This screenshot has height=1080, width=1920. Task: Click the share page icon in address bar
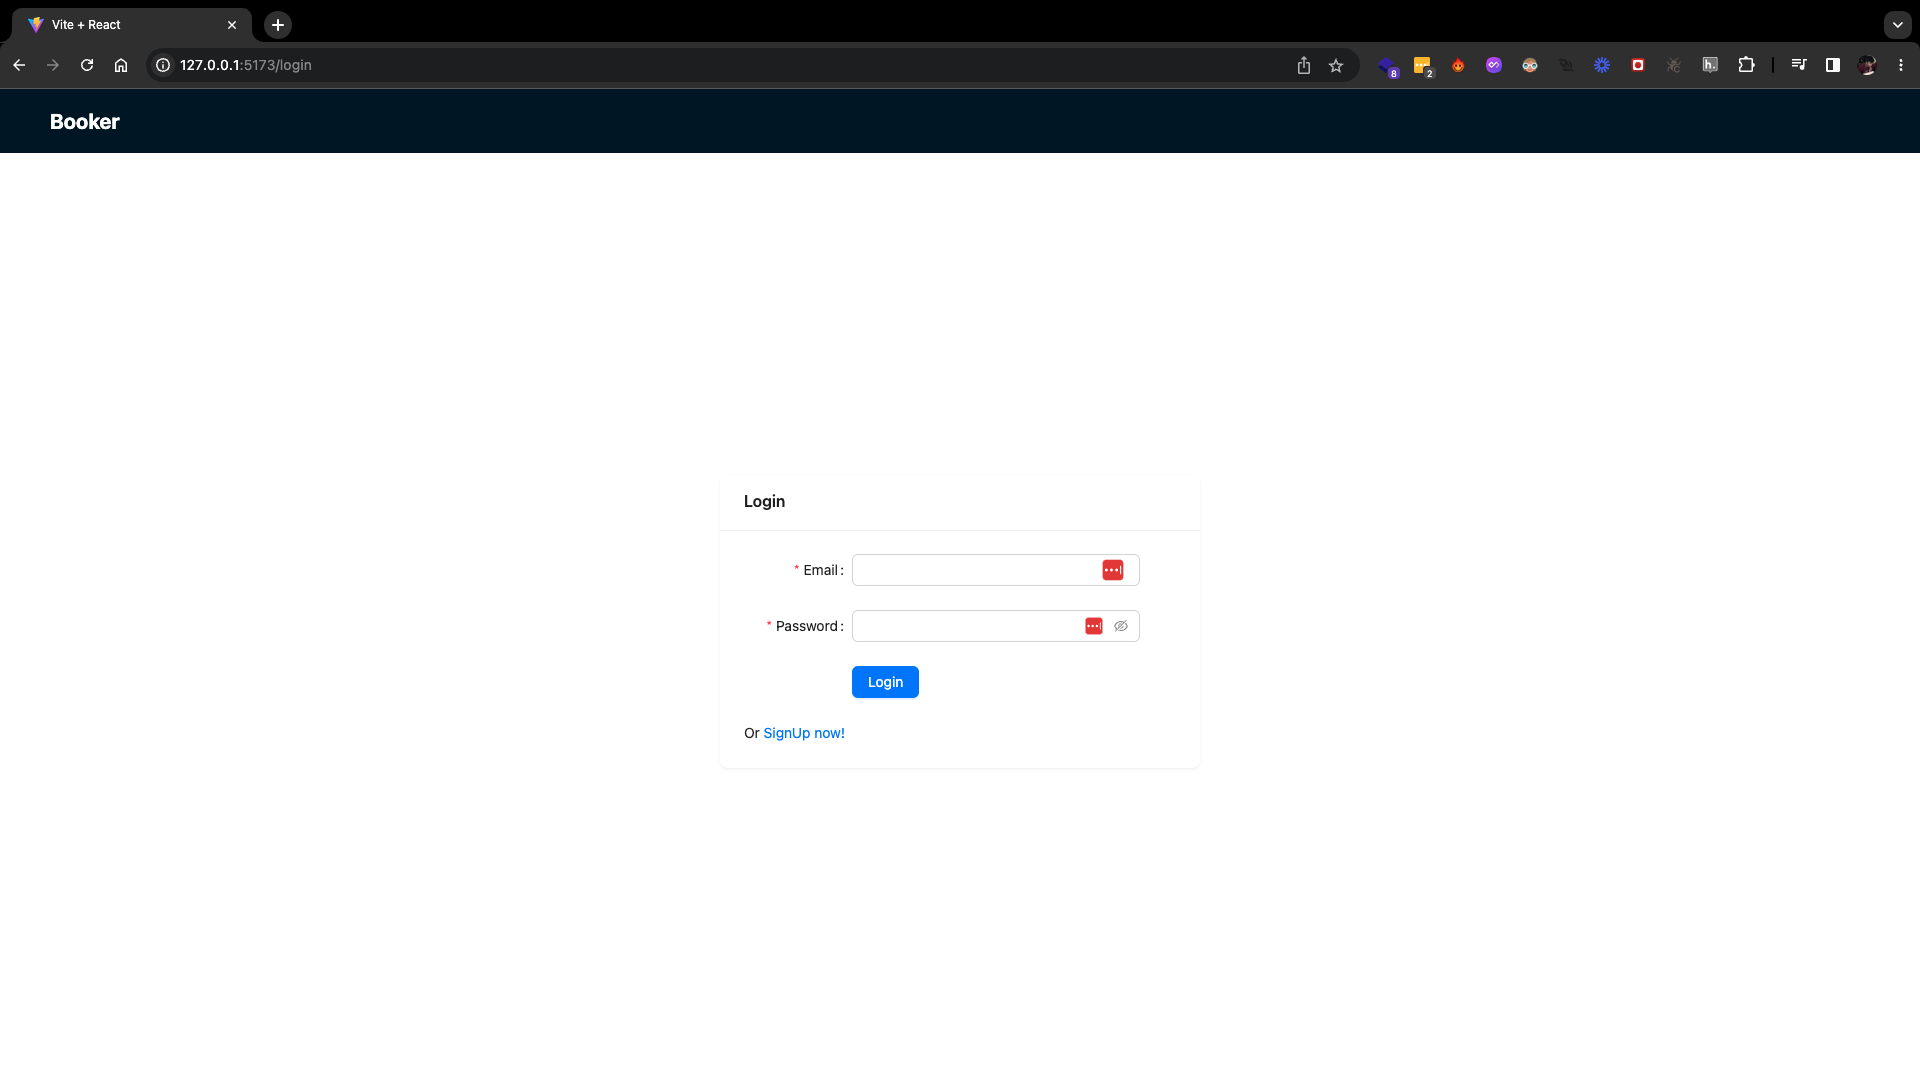point(1303,65)
